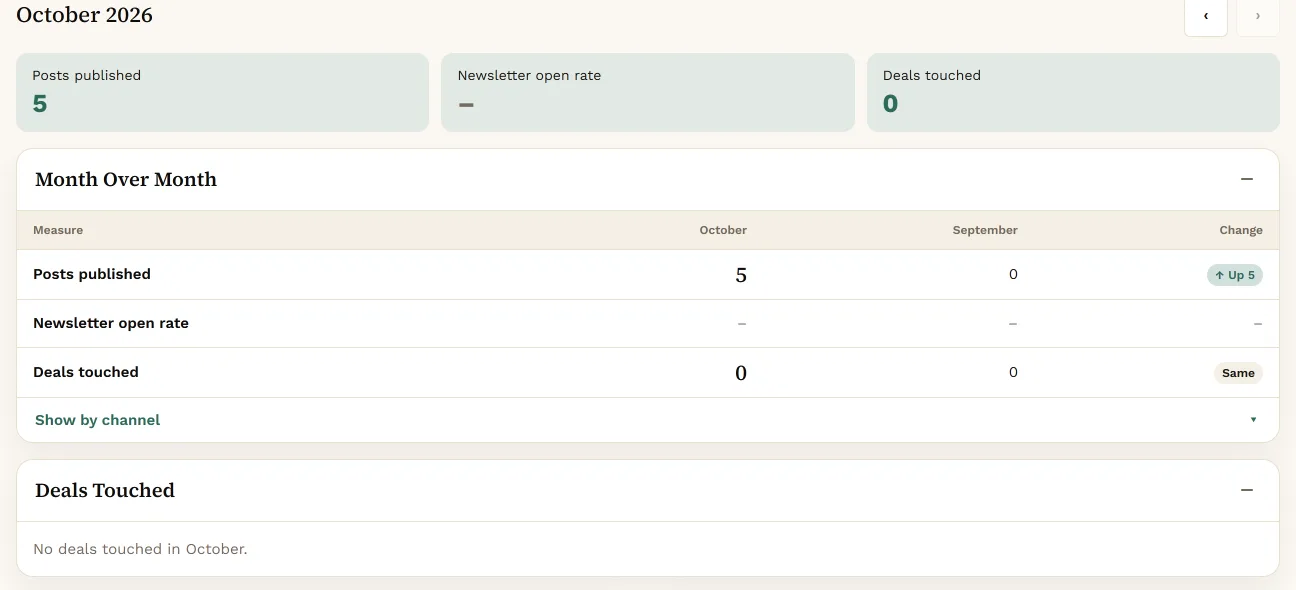Click the 'October 2026' page heading

point(85,15)
